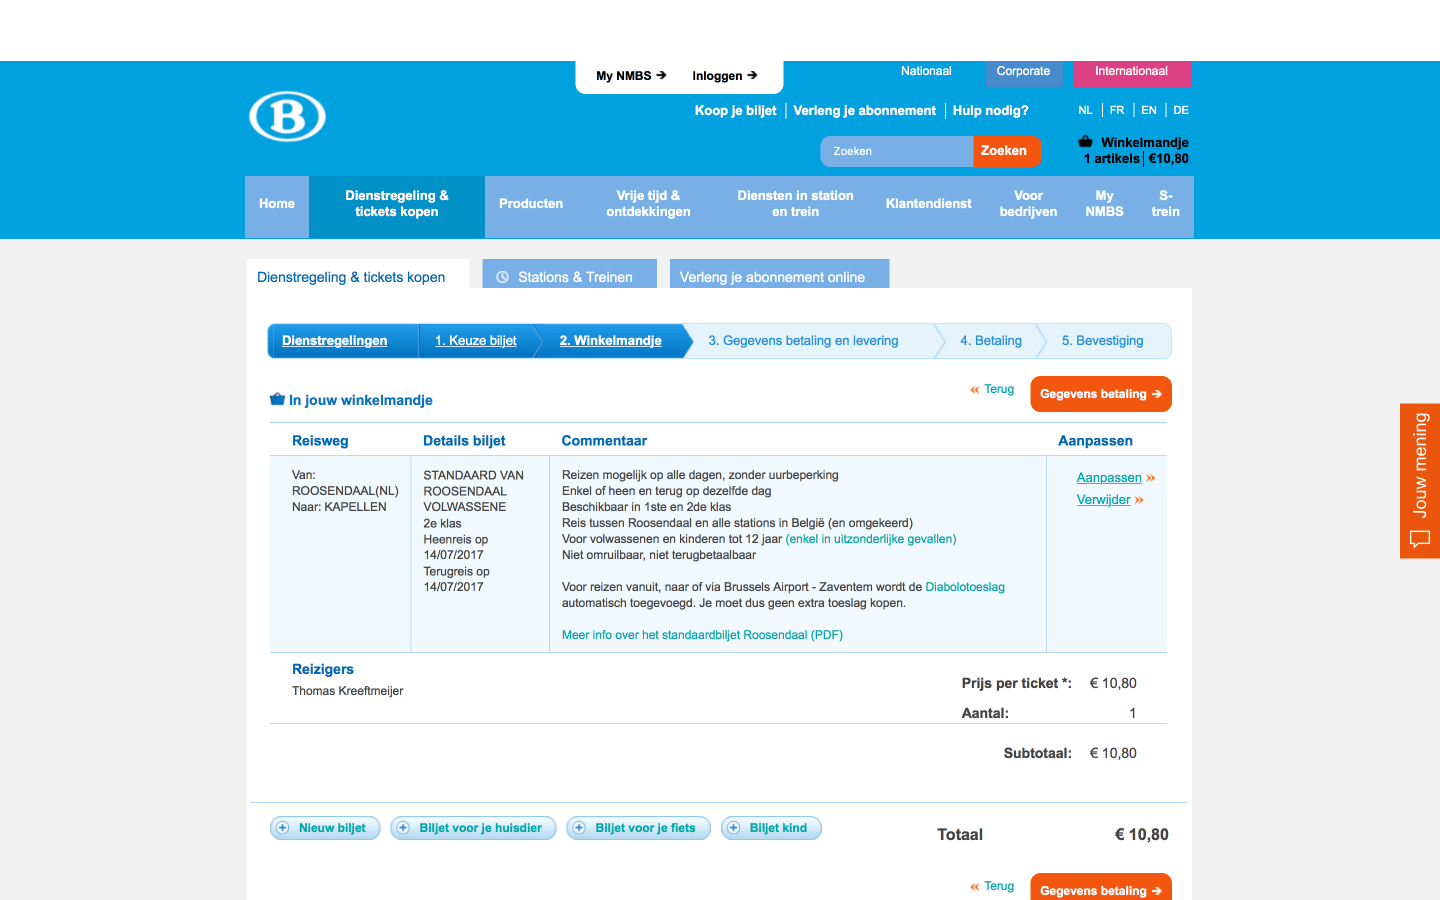Screen dimensions: 1440x900
Task: Click step 2. Winkelmandje
Action: click(x=611, y=341)
